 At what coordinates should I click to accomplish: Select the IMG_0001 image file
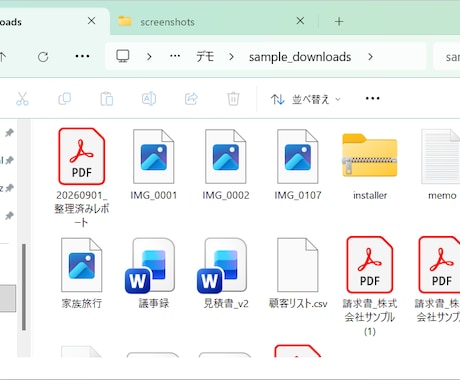[154, 165]
